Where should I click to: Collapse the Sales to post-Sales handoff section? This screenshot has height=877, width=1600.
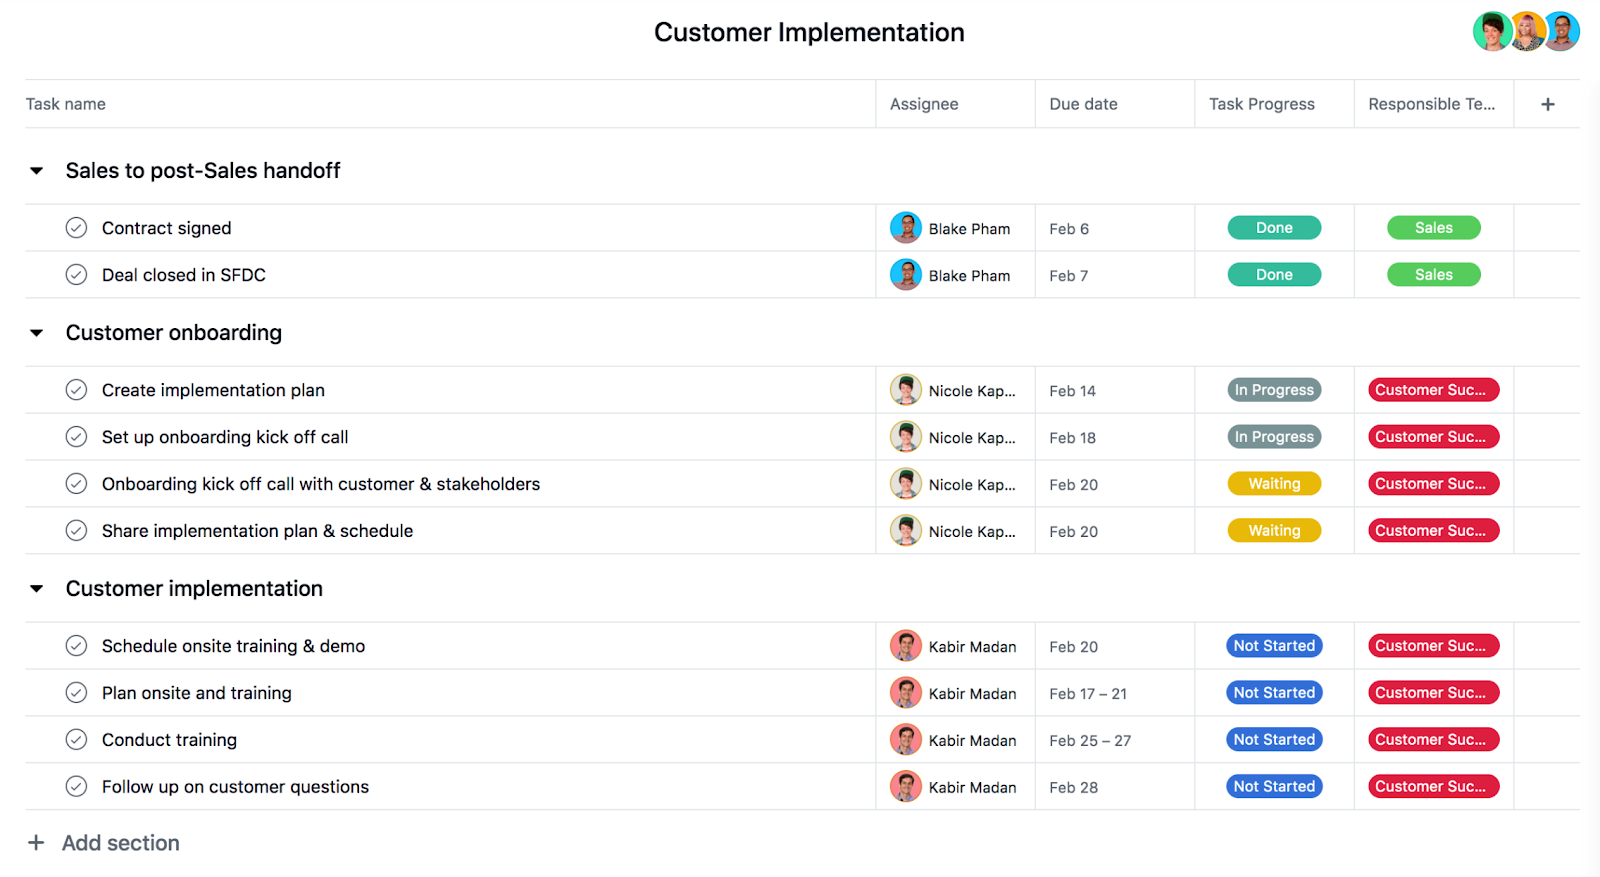[x=37, y=171]
